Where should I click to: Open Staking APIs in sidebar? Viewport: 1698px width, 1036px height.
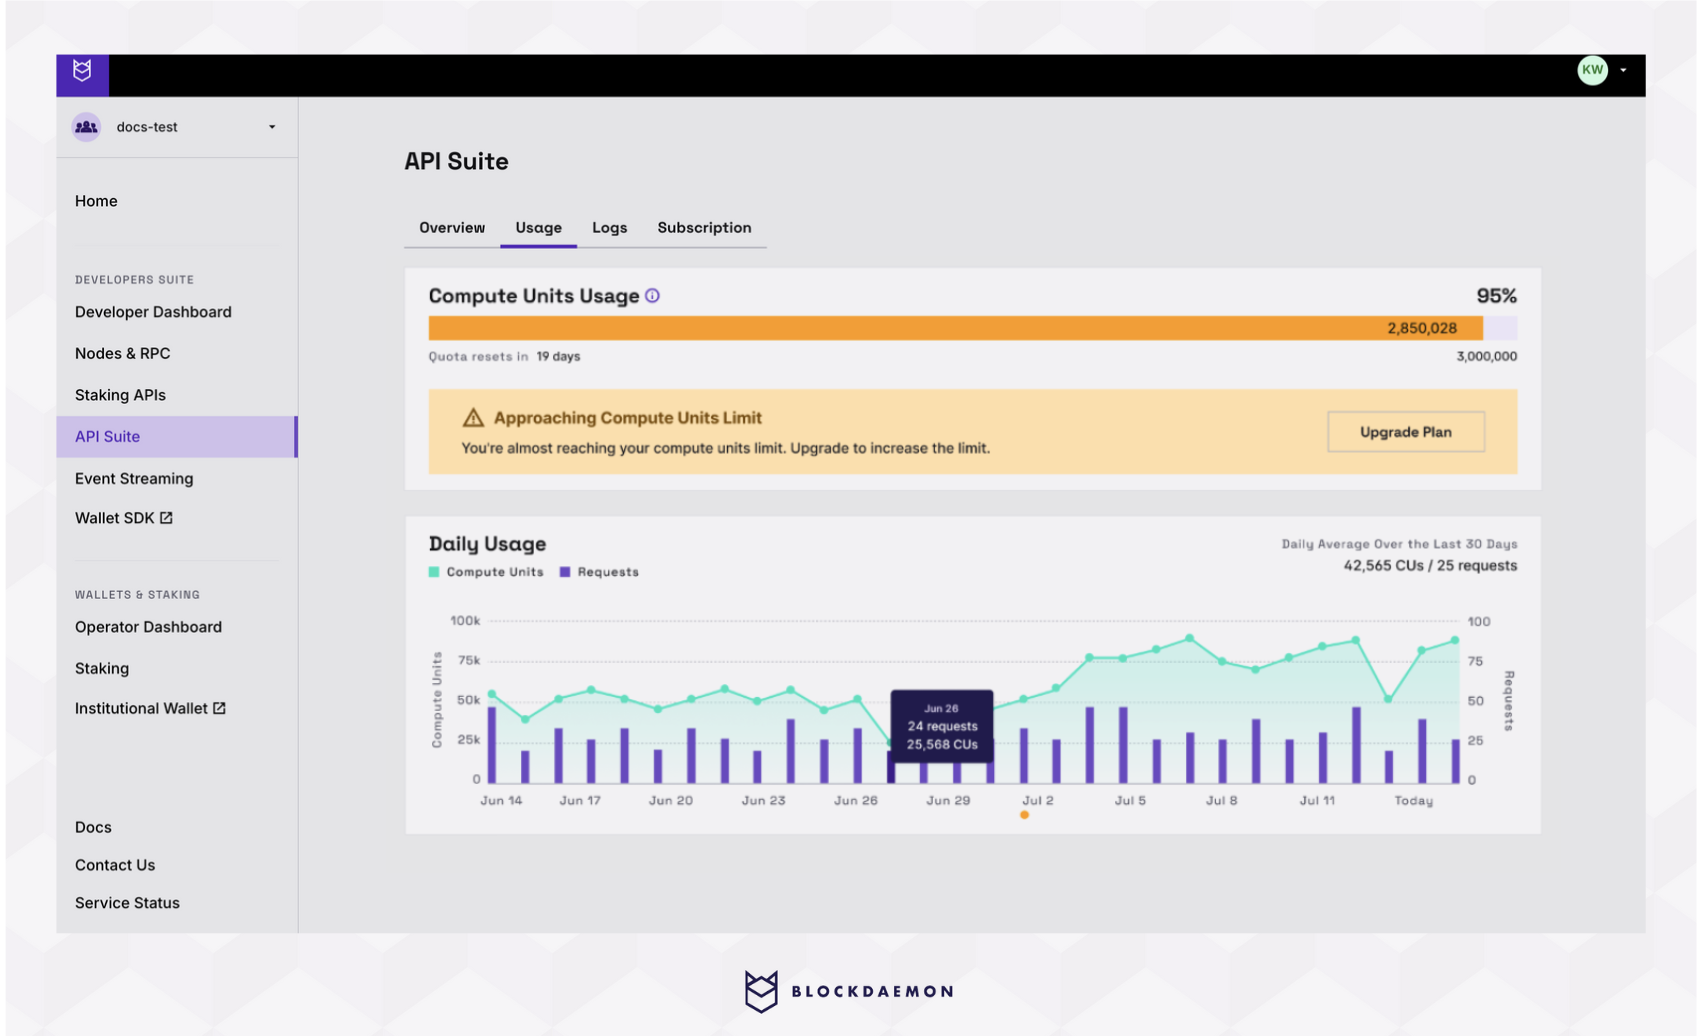(x=120, y=395)
